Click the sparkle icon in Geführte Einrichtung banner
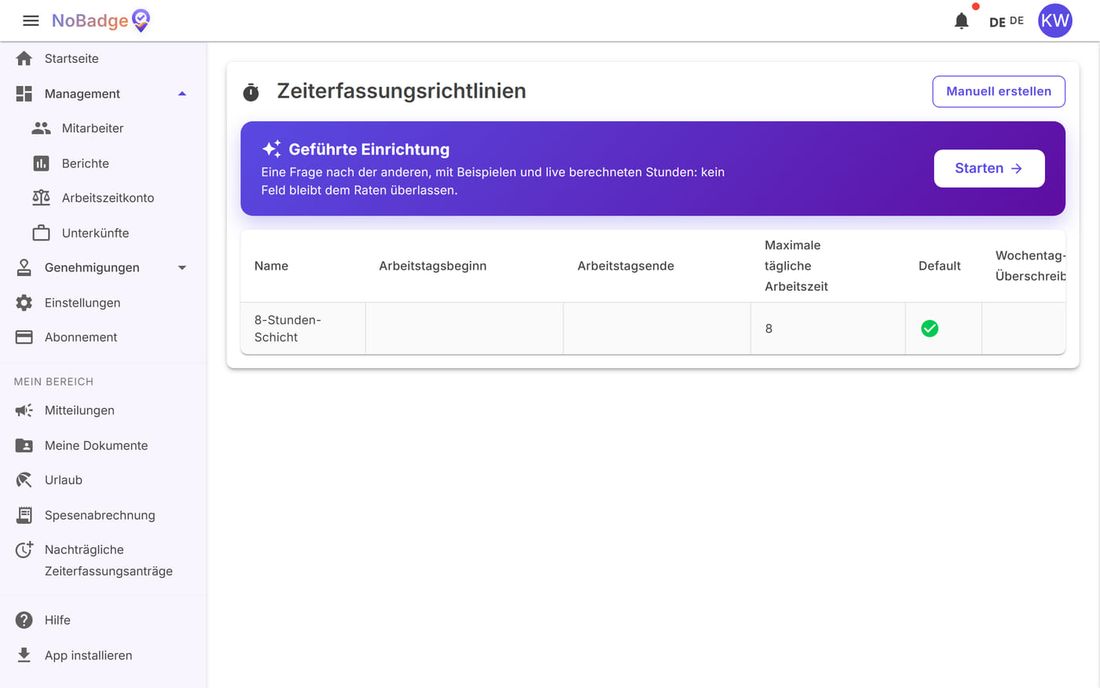The height and width of the screenshot is (688, 1100). pyautogui.click(x=271, y=149)
